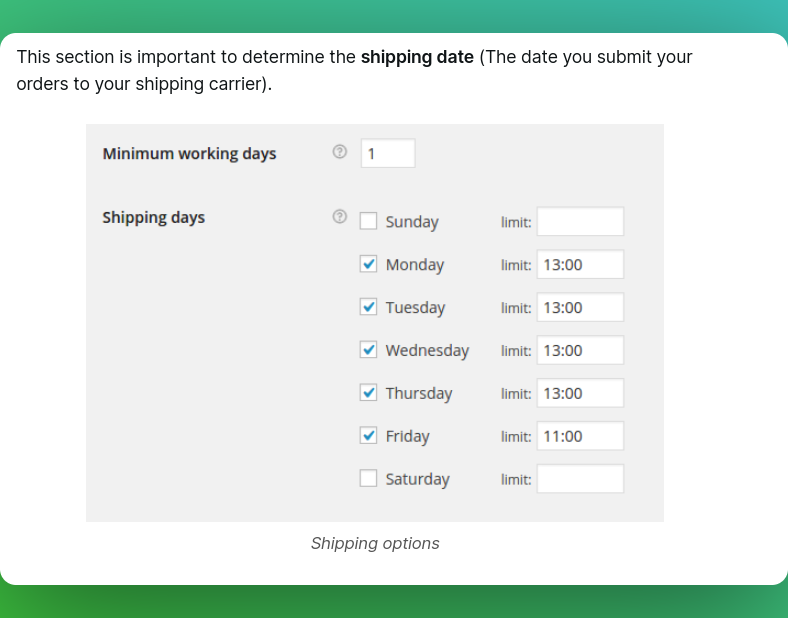The width and height of the screenshot is (788, 618).
Task: Enable the Sunday shipping checkbox
Action: 368,221
